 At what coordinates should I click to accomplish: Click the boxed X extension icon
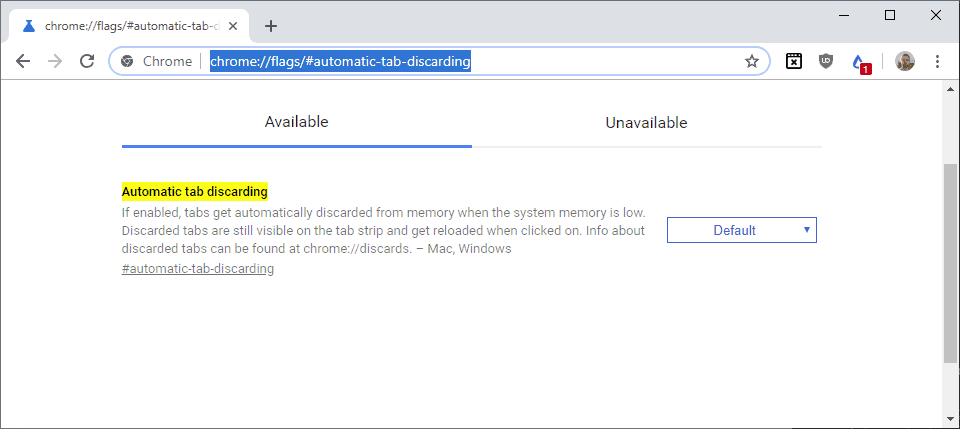tap(793, 61)
